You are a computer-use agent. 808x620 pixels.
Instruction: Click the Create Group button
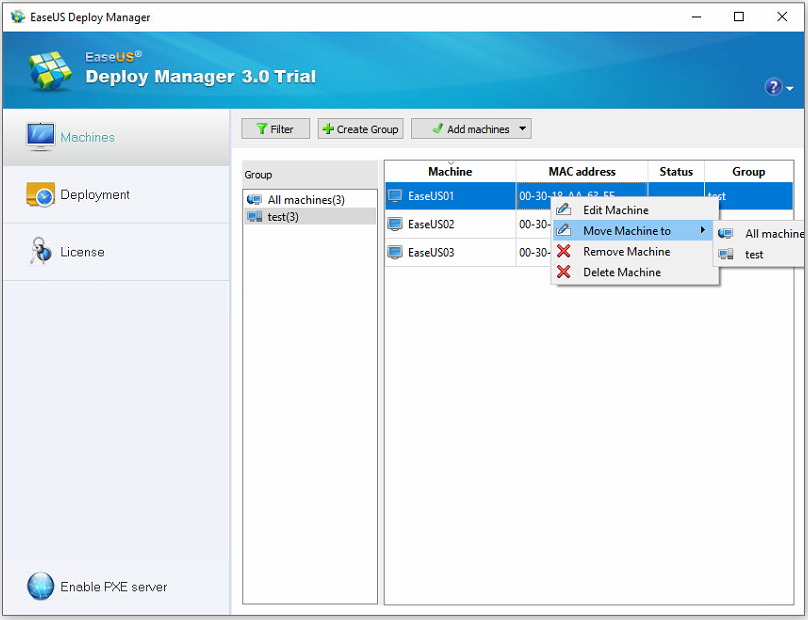(x=360, y=129)
